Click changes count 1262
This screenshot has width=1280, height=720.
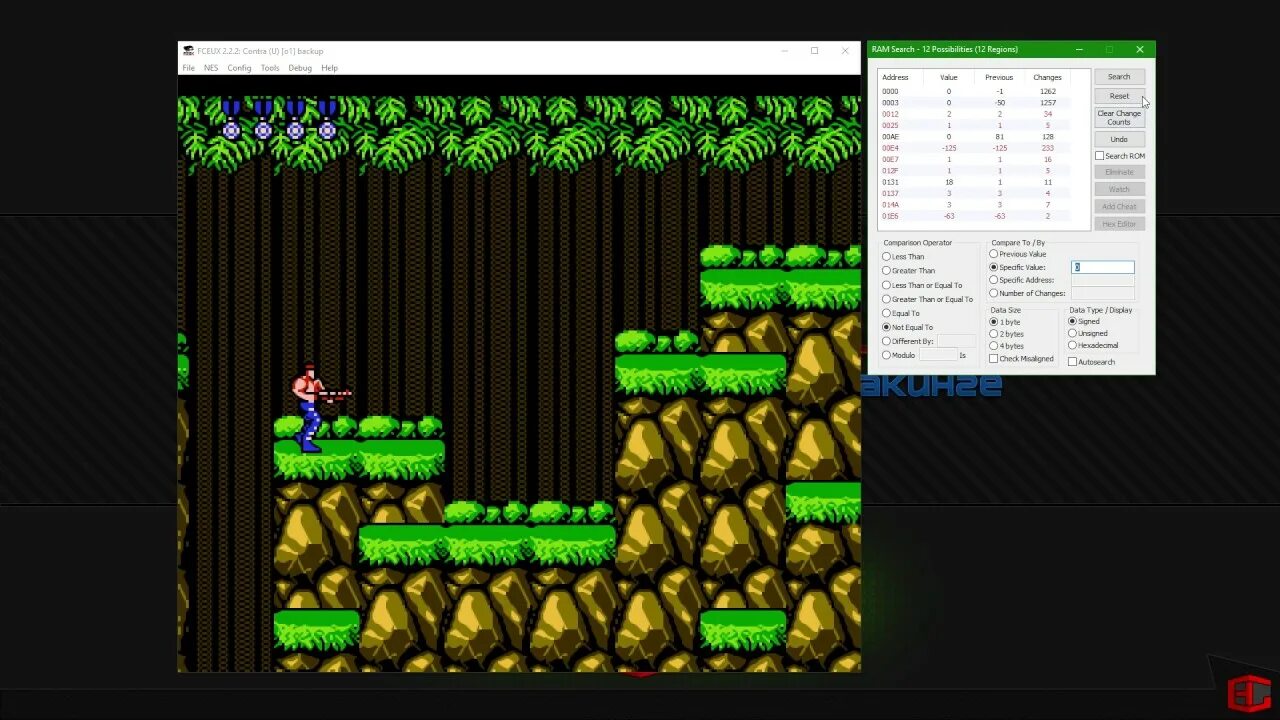1047,91
